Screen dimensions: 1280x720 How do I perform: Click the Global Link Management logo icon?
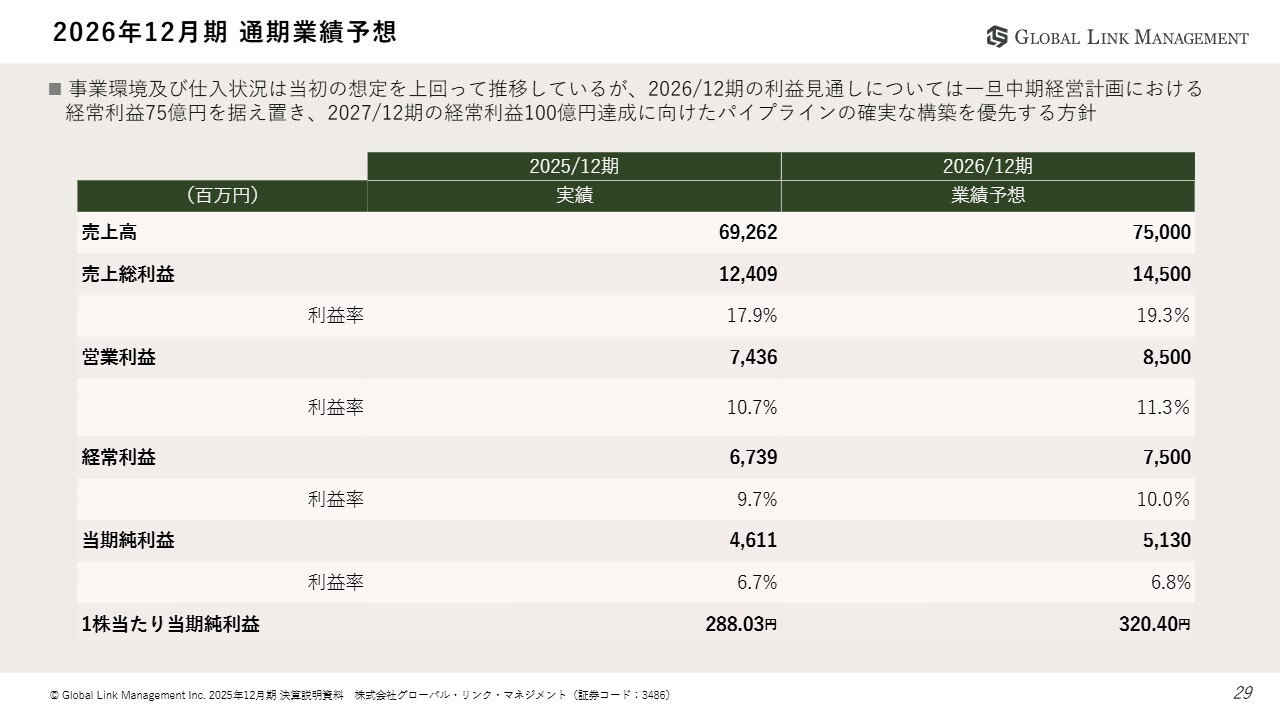pyautogui.click(x=997, y=37)
